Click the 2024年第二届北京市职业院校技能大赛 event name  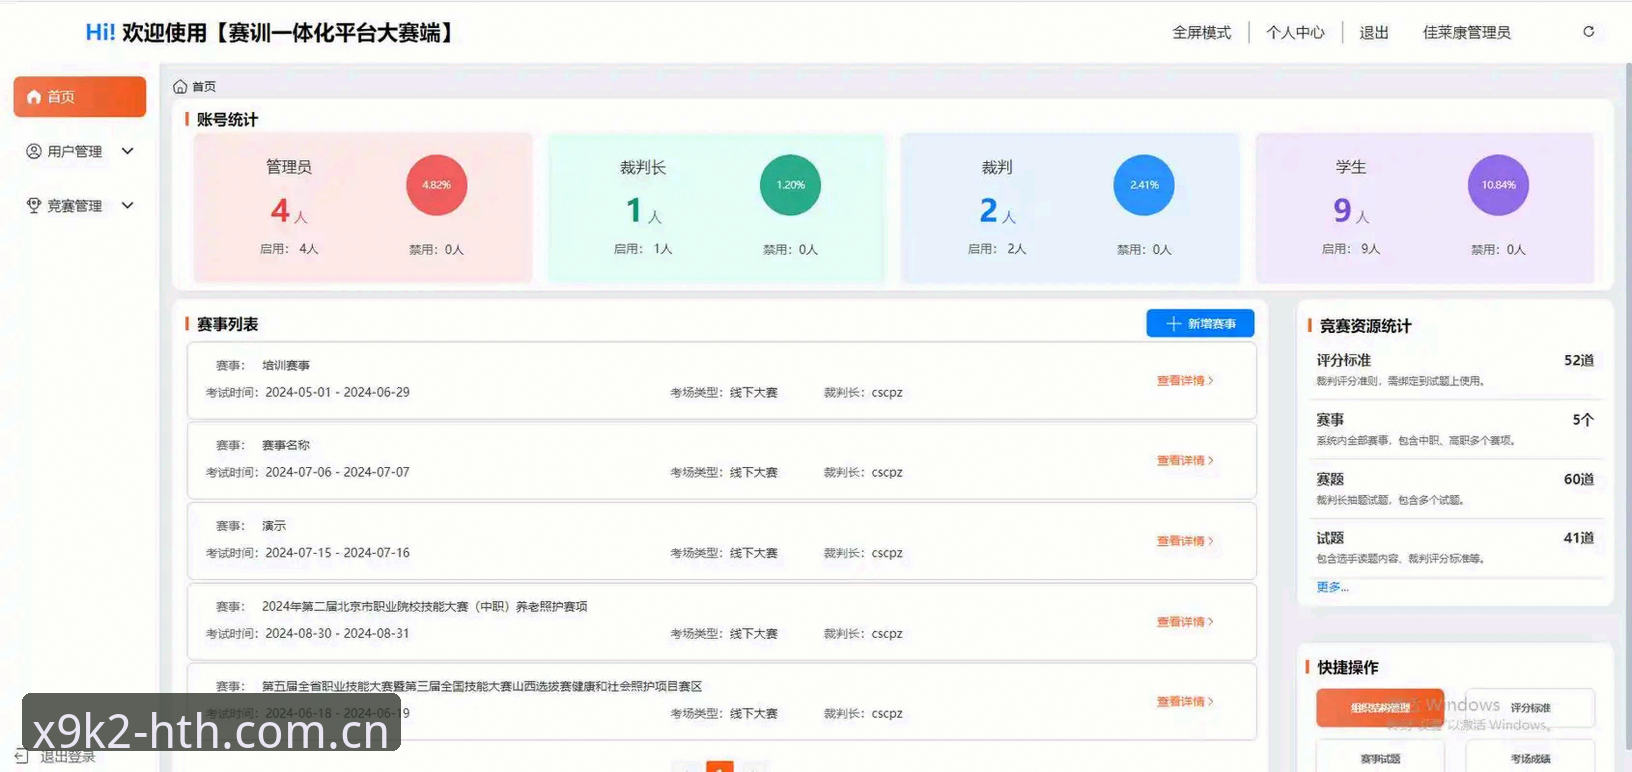point(424,607)
